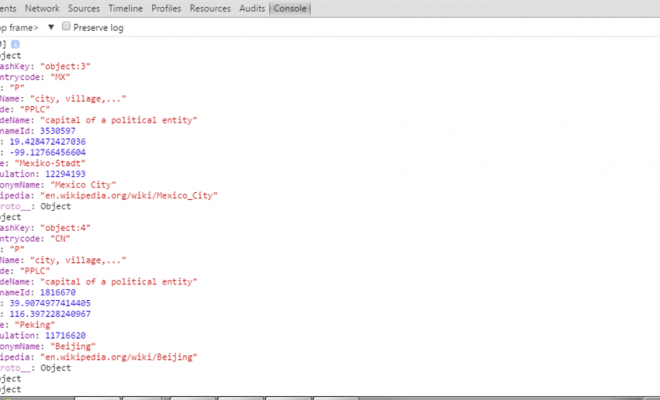Select the name value "Mexiko-Stadt"

(x=50, y=163)
